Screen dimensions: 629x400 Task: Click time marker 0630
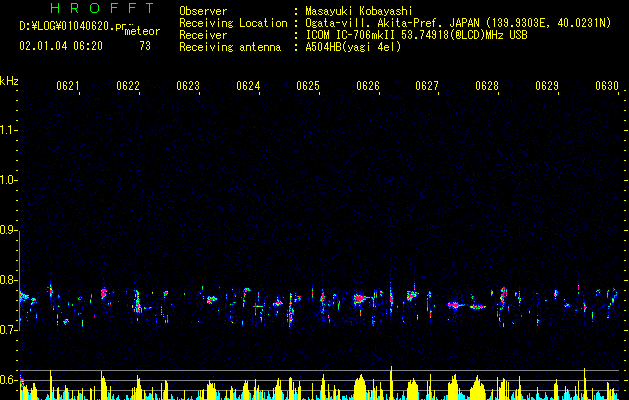607,85
